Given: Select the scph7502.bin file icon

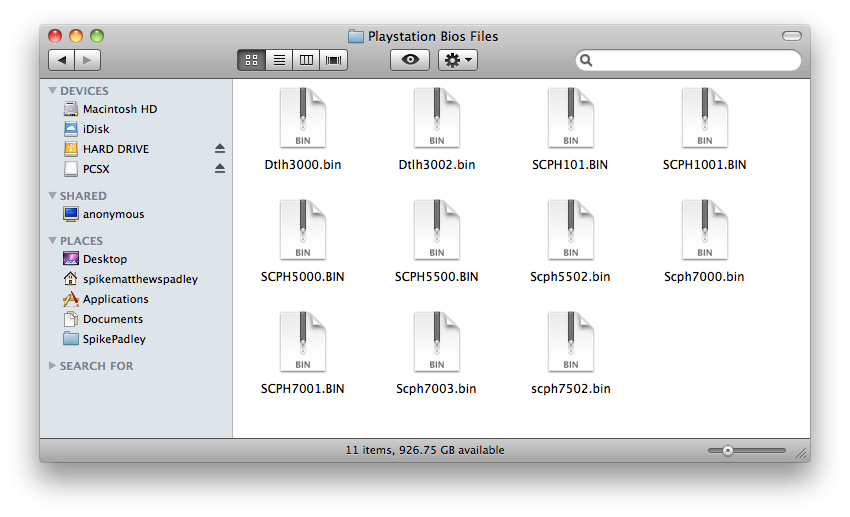Looking at the screenshot, I should (570, 343).
